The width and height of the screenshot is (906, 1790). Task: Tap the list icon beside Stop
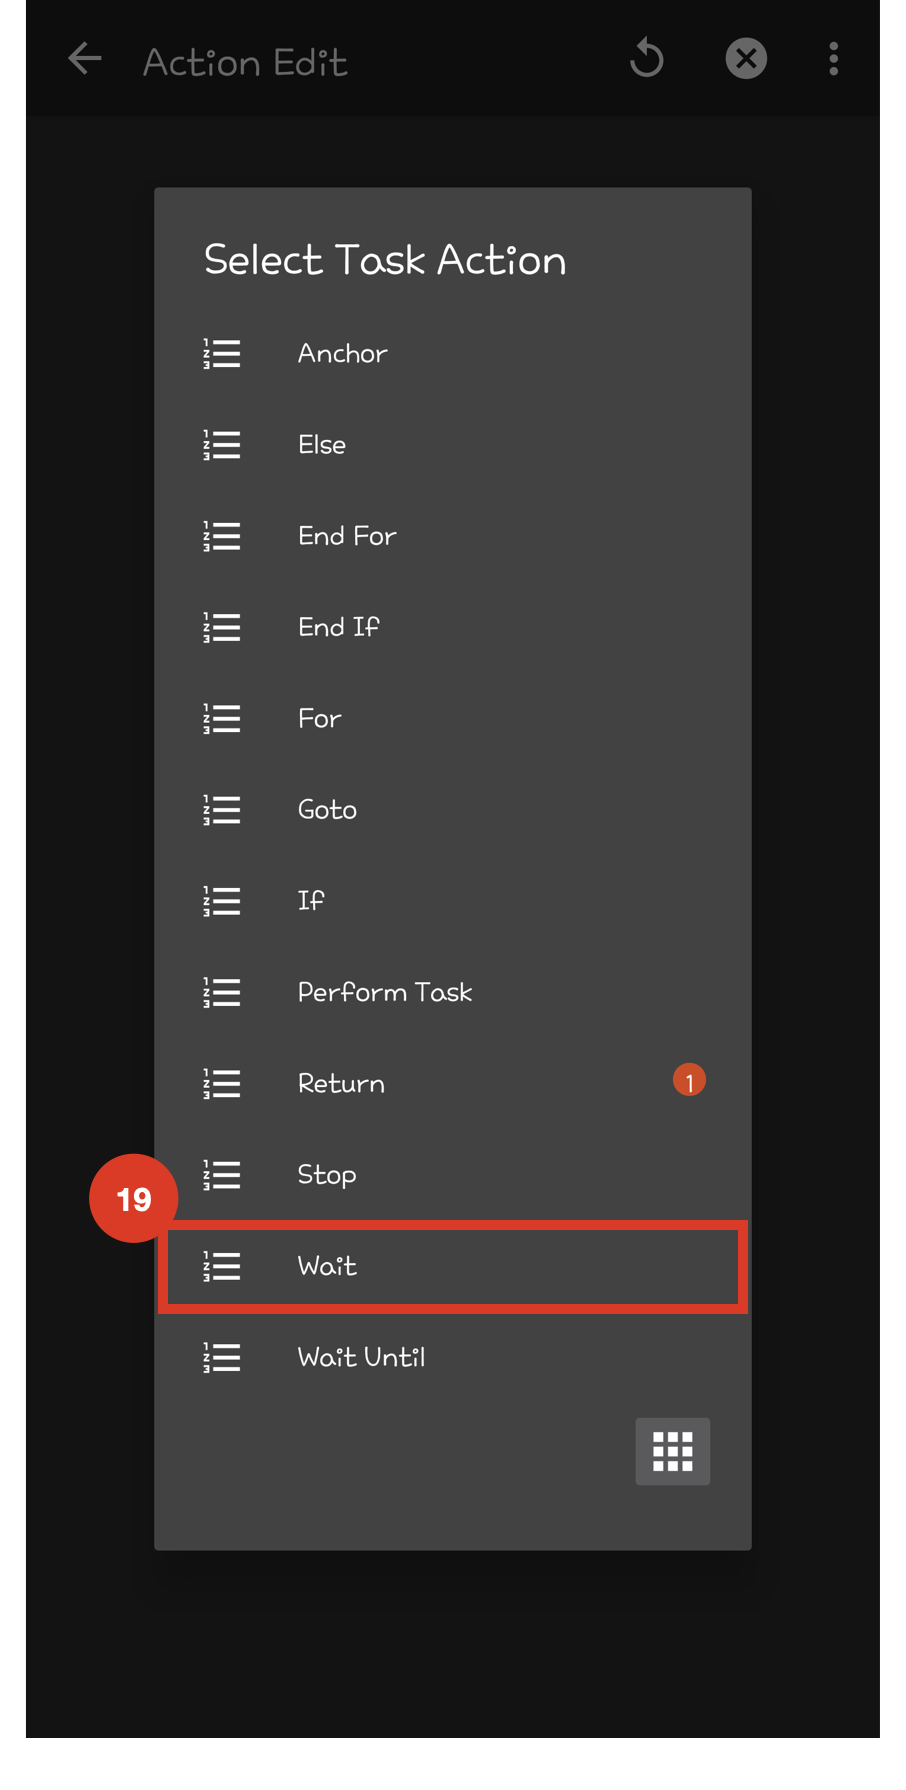pyautogui.click(x=222, y=1175)
